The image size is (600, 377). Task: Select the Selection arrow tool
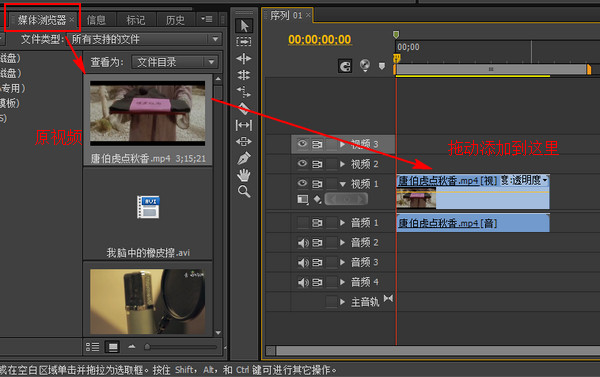pos(244,26)
